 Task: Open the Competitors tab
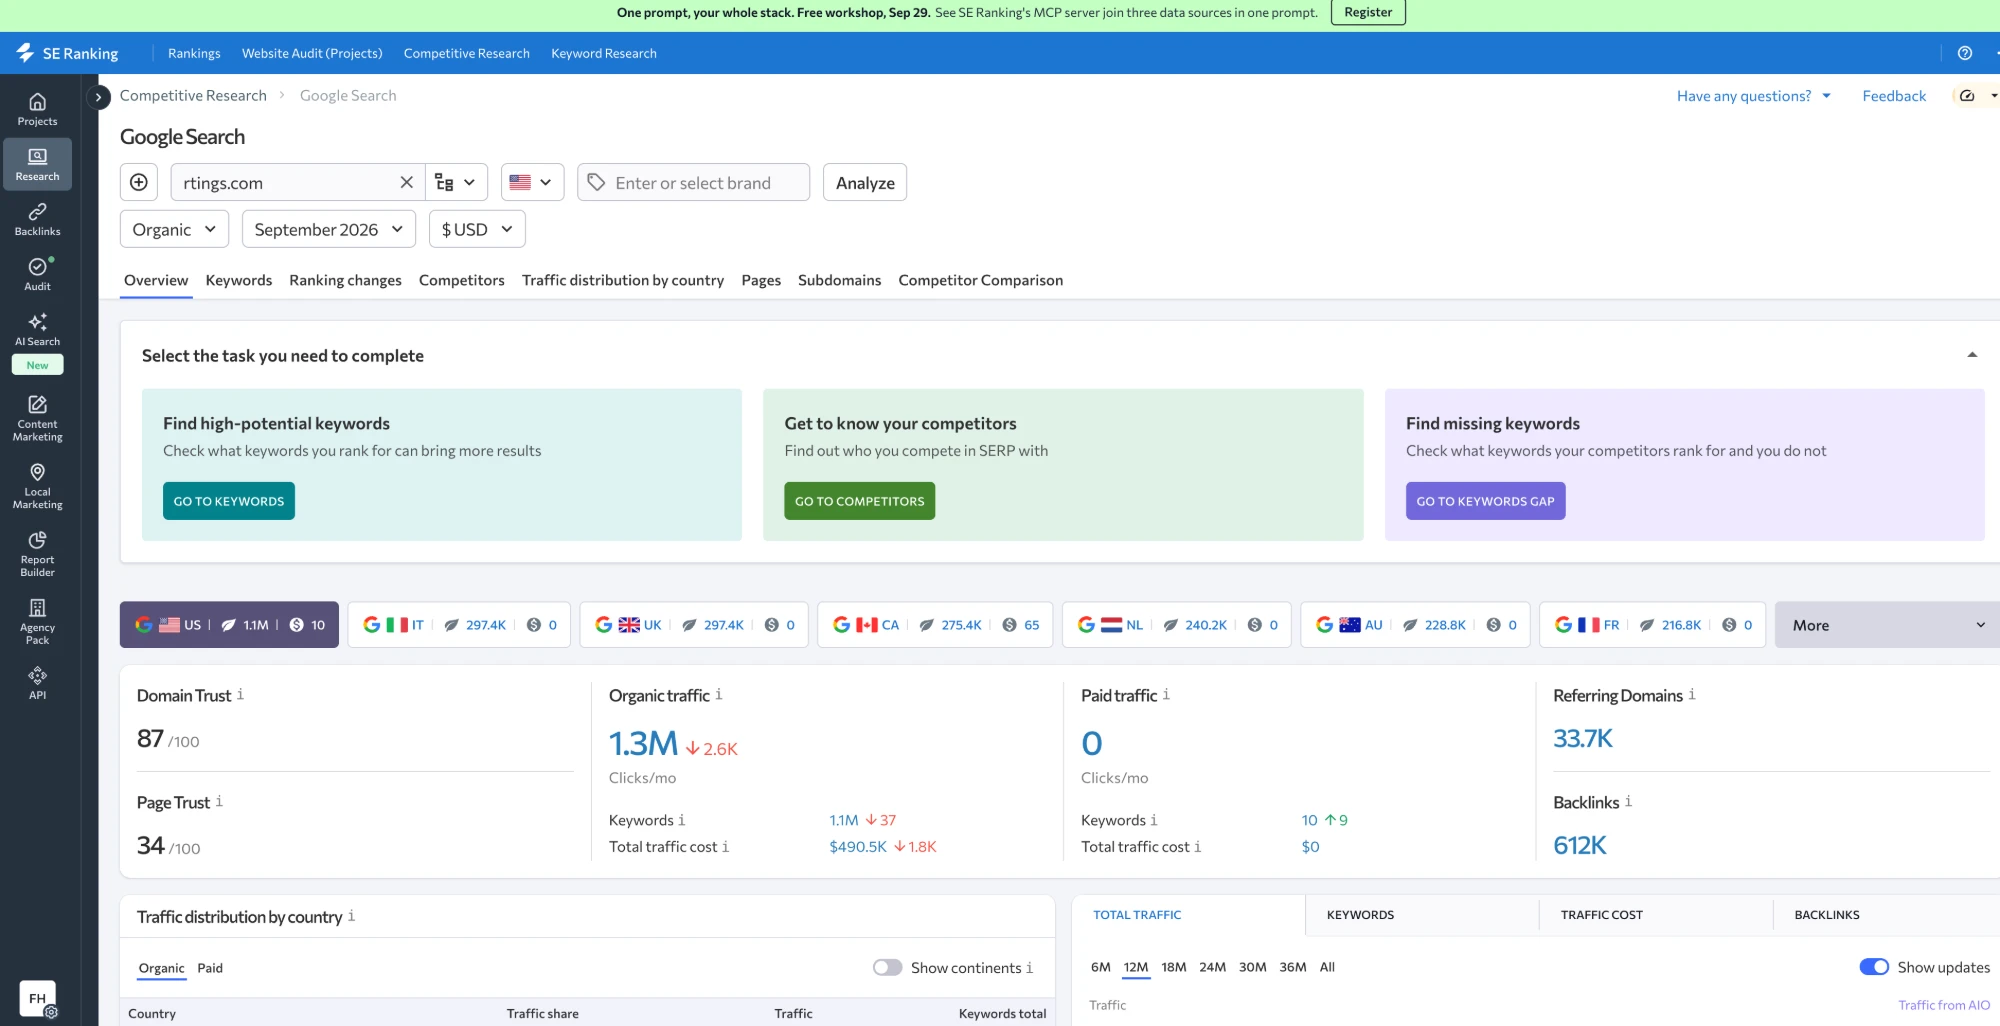(462, 280)
